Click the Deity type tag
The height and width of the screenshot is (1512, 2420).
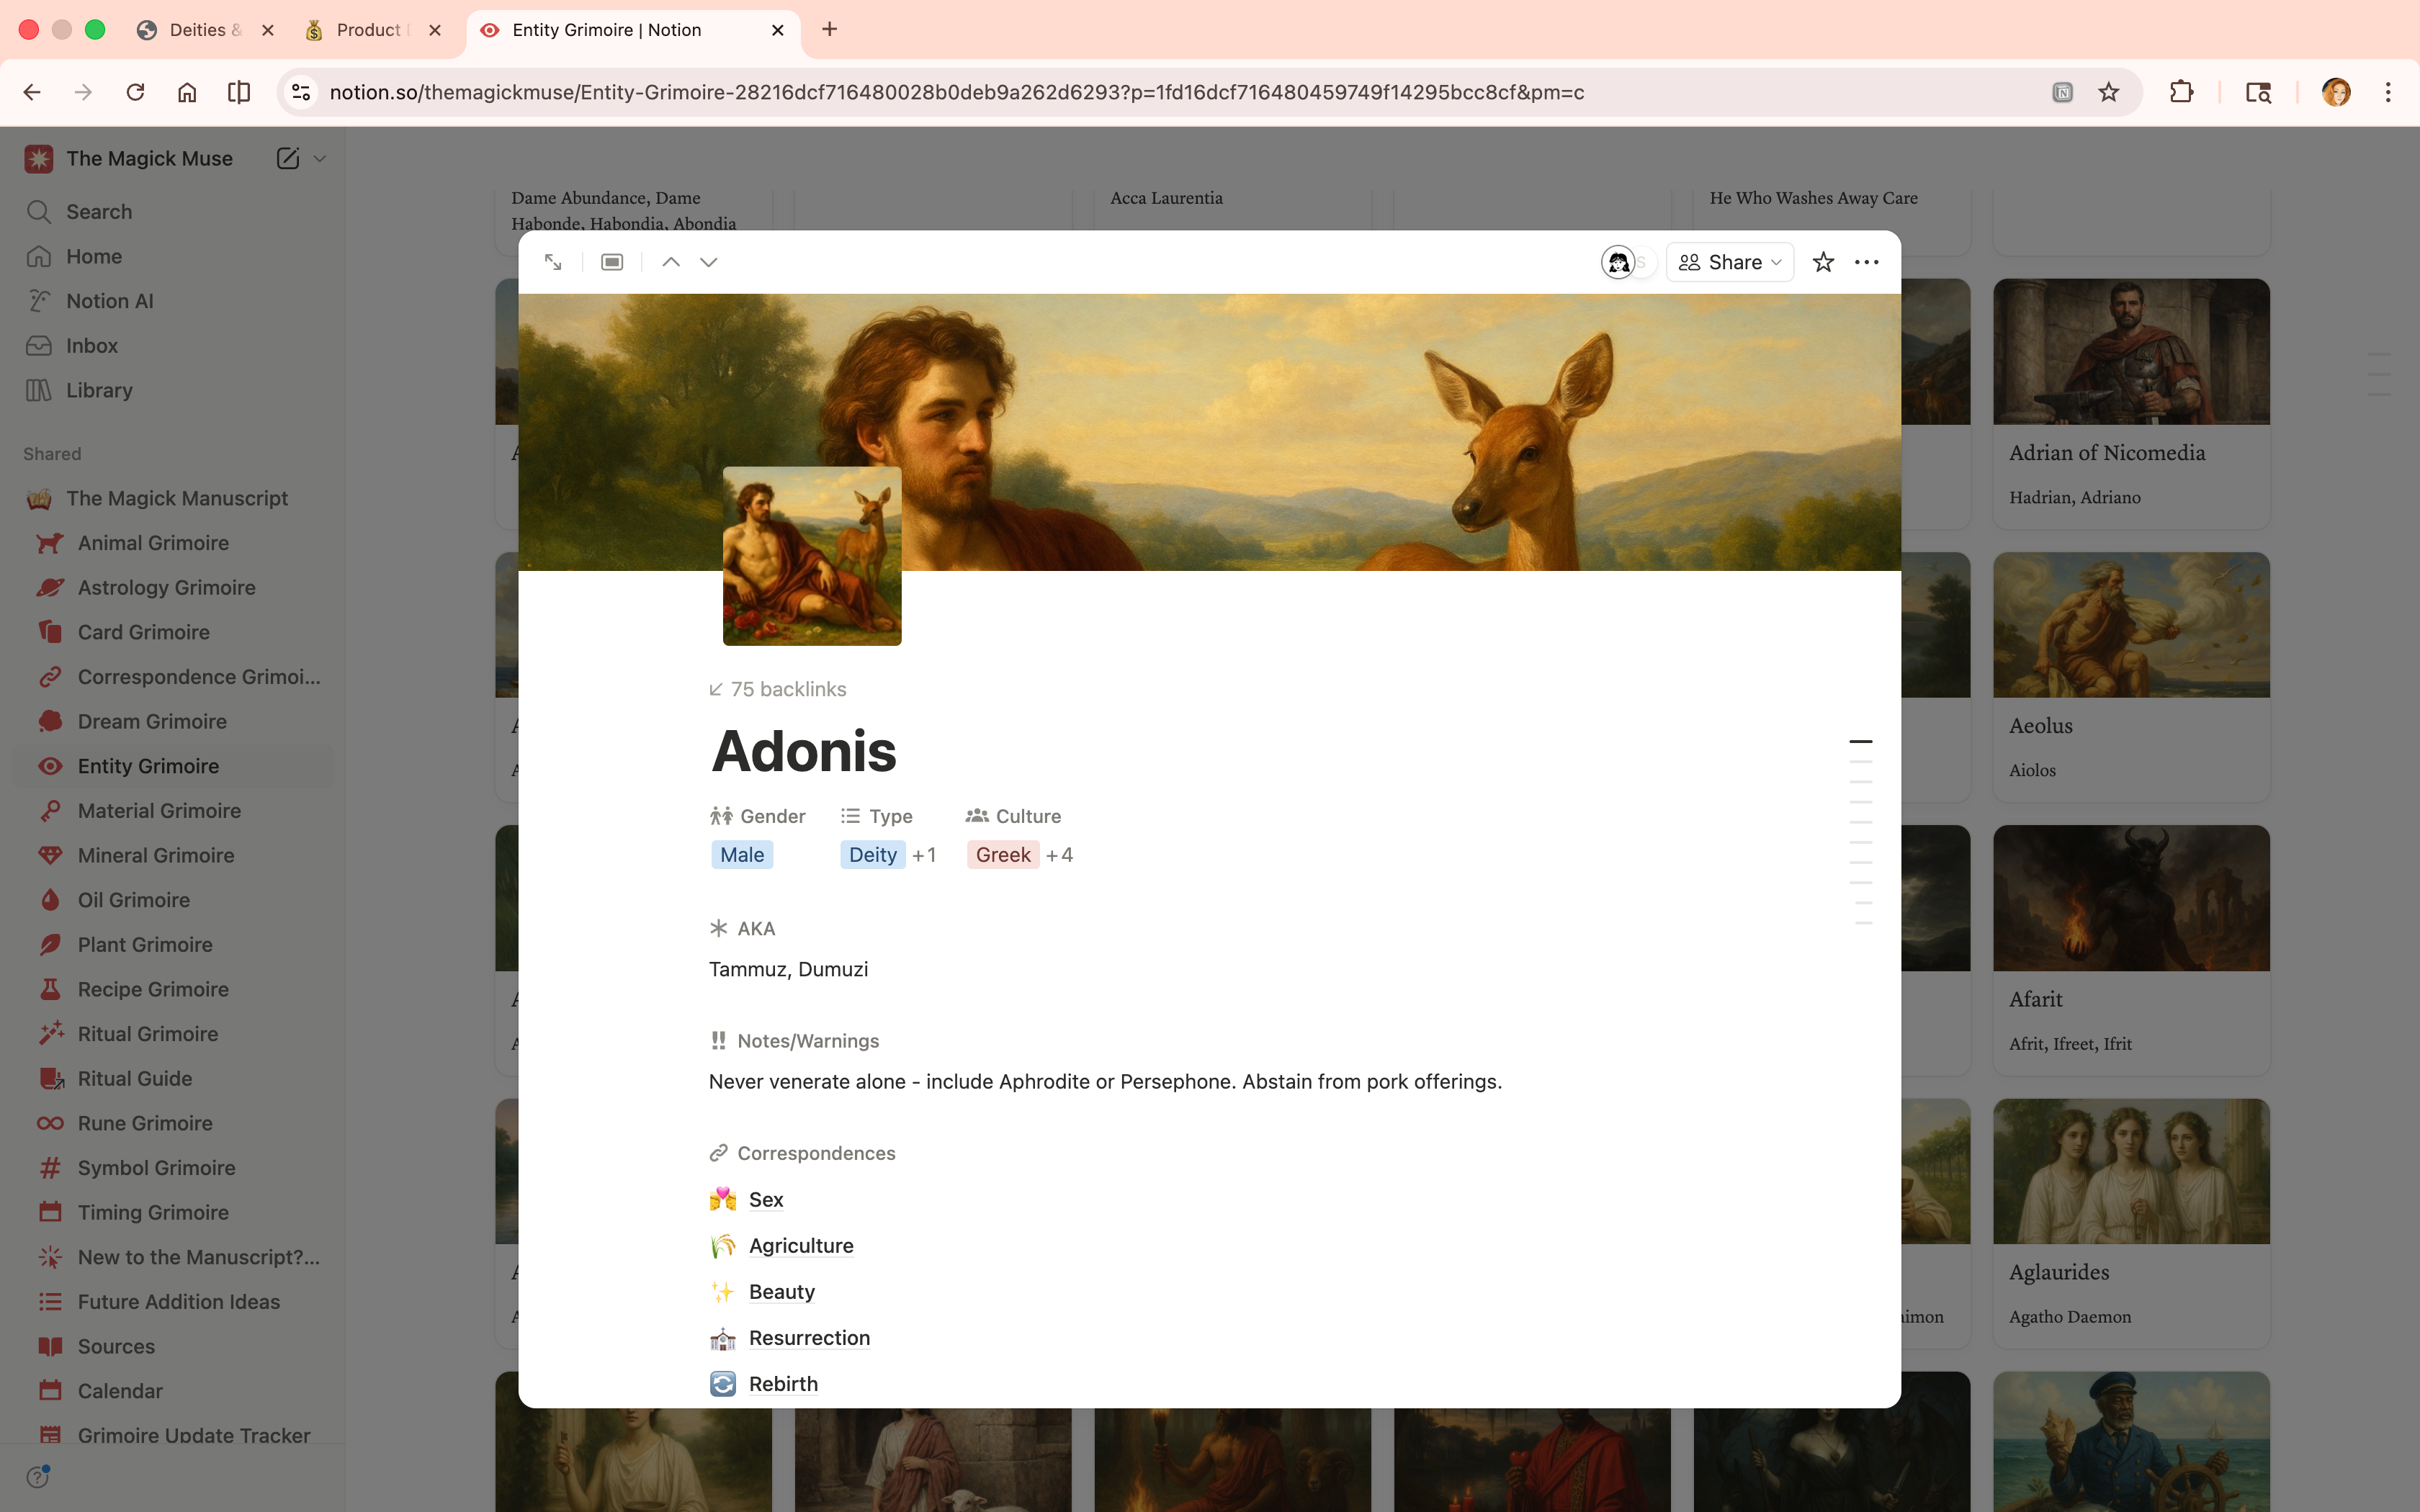pos(873,855)
